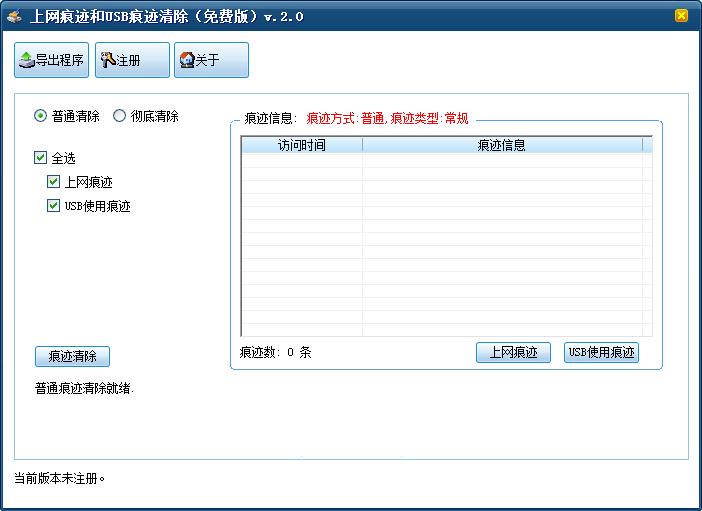Toggle the 全选 select-all checkbox

pyautogui.click(x=41, y=158)
